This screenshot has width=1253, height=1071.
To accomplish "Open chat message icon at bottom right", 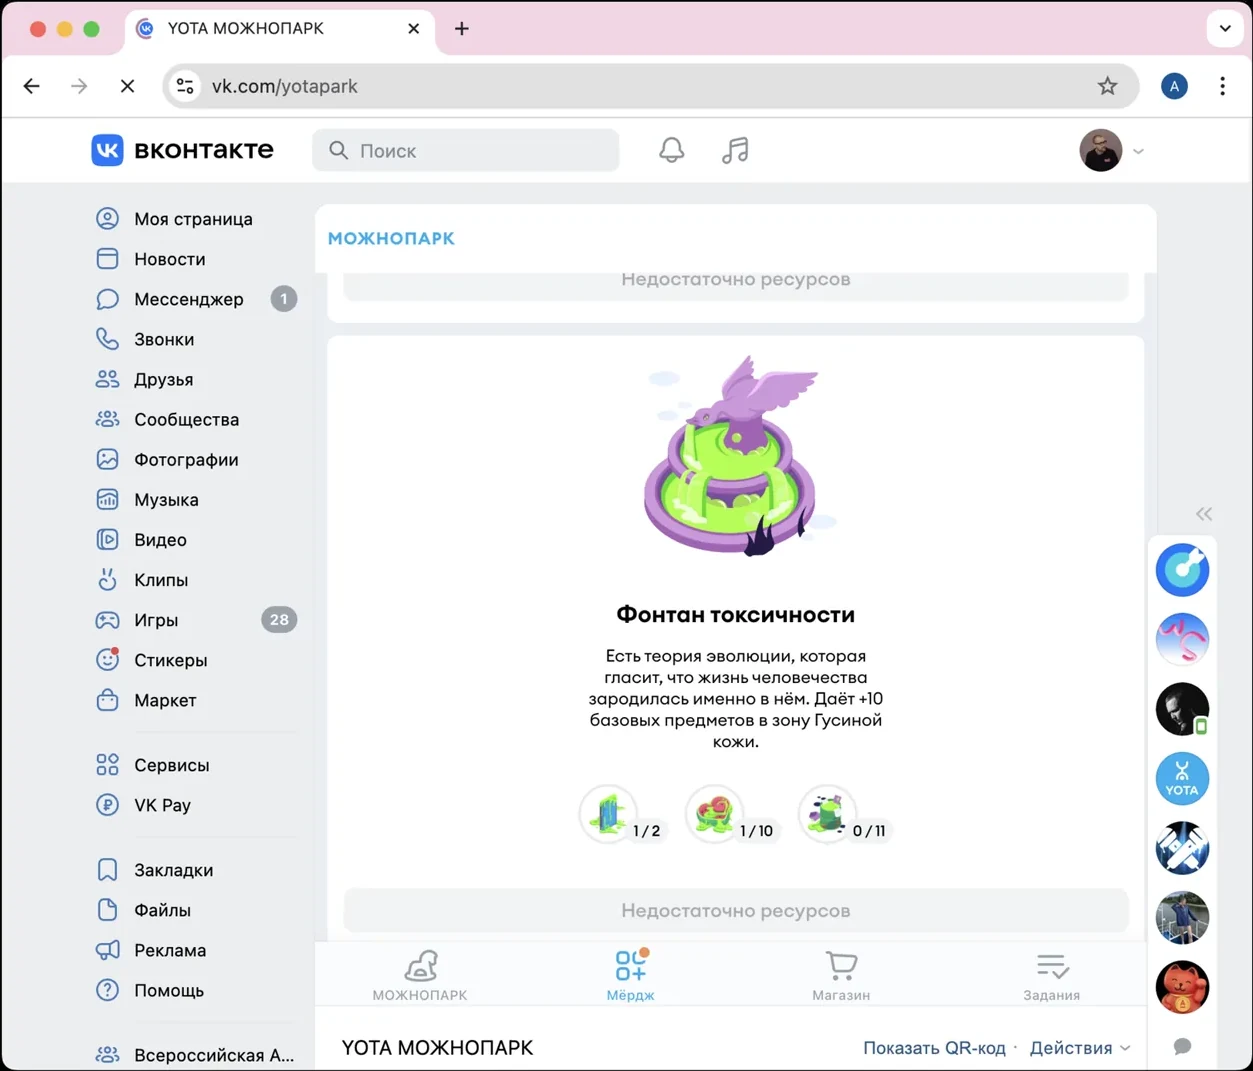I will click(x=1182, y=1046).
